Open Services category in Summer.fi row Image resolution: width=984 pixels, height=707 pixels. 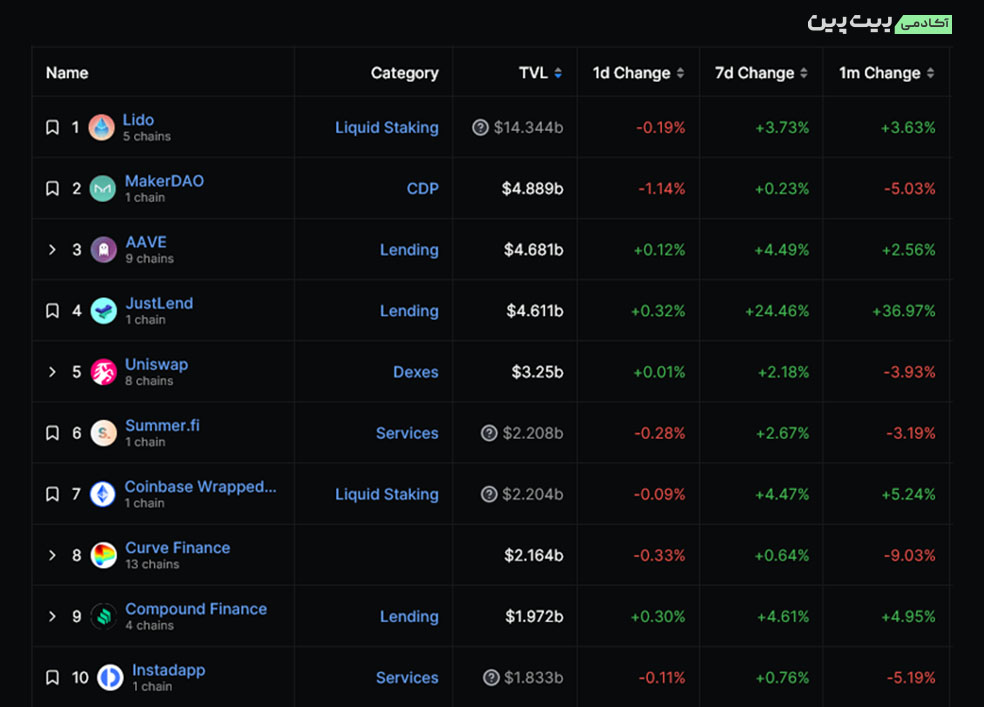point(407,433)
